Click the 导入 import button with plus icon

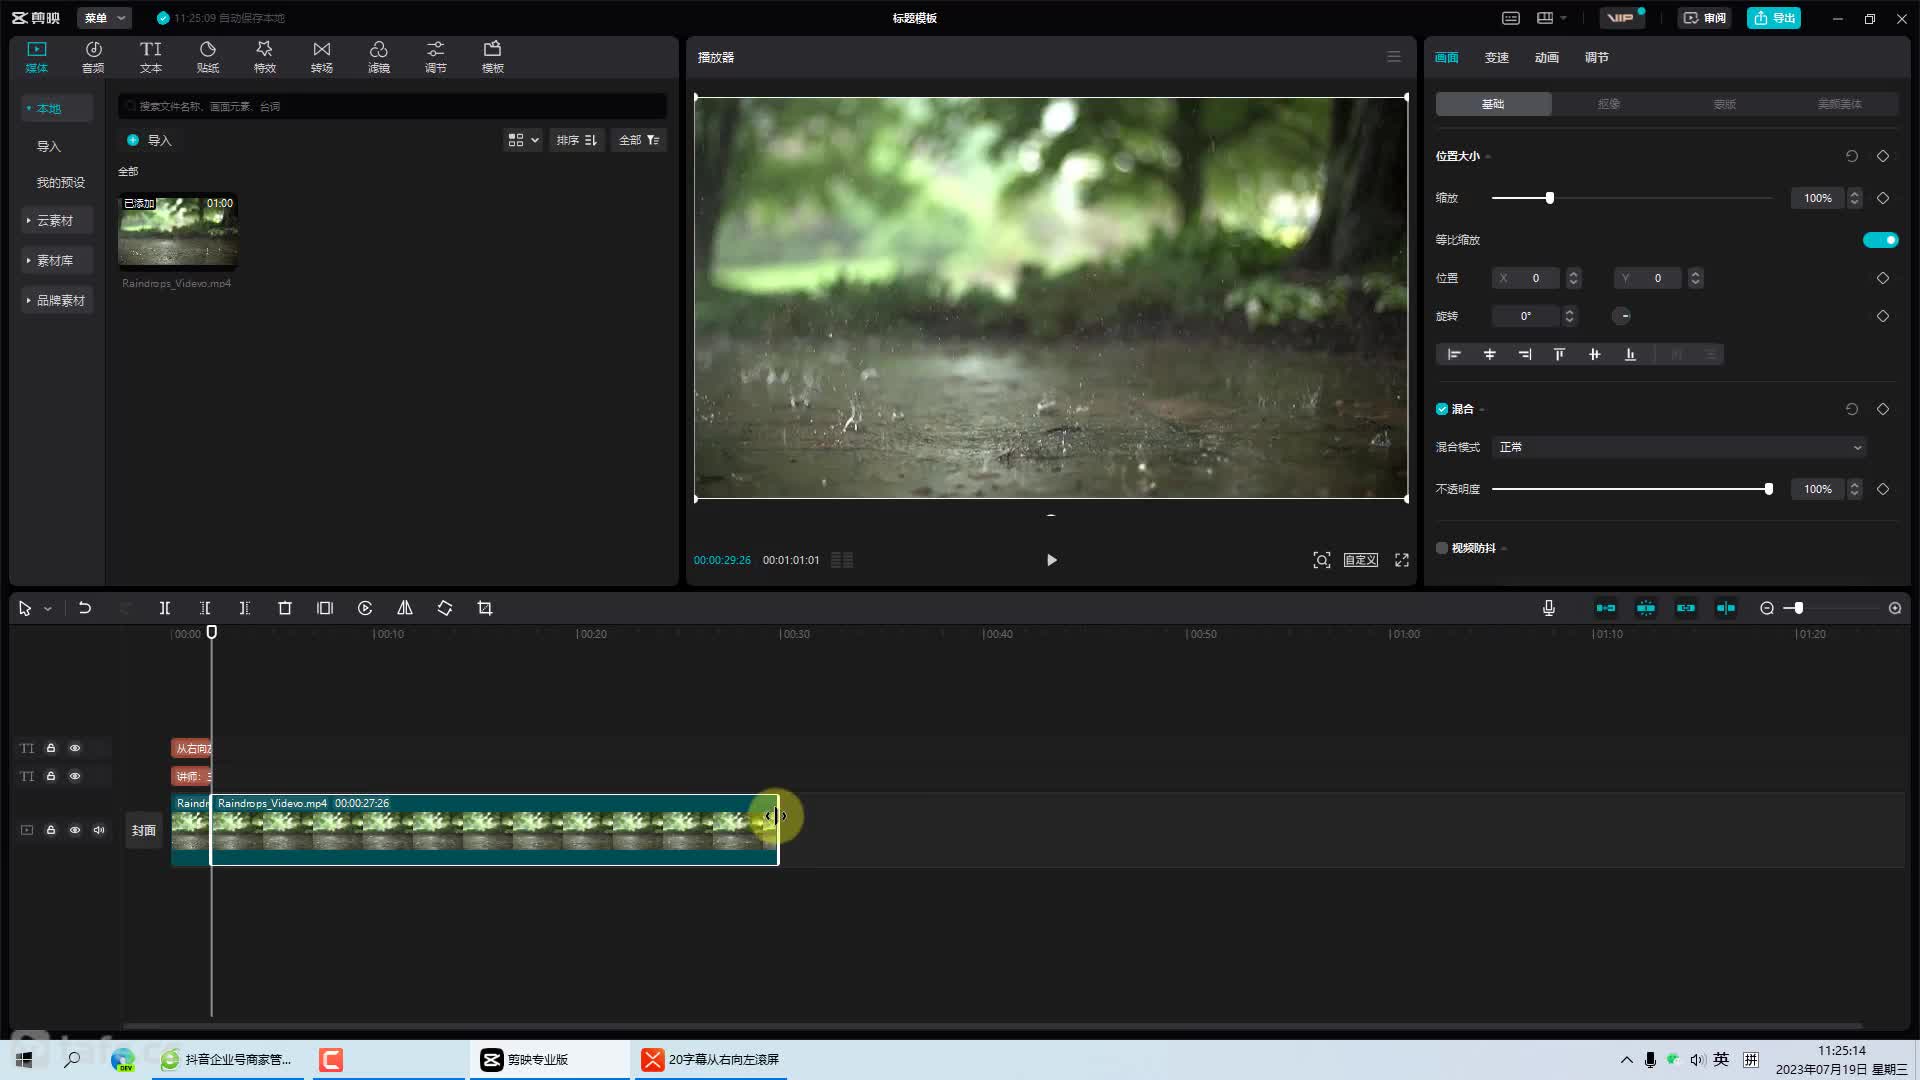pyautogui.click(x=149, y=140)
